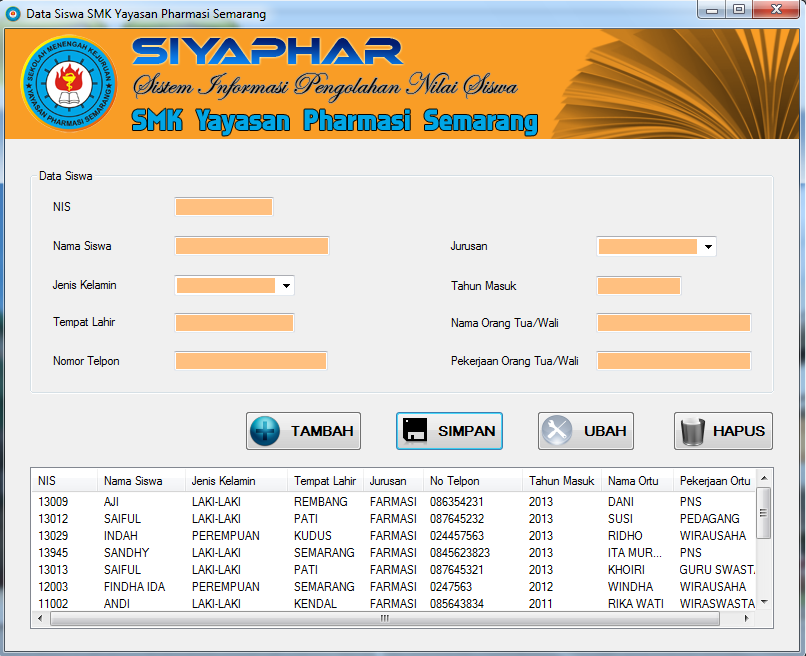The width and height of the screenshot is (806, 656).
Task: Click phone number 0845623823
Action: click(x=460, y=552)
